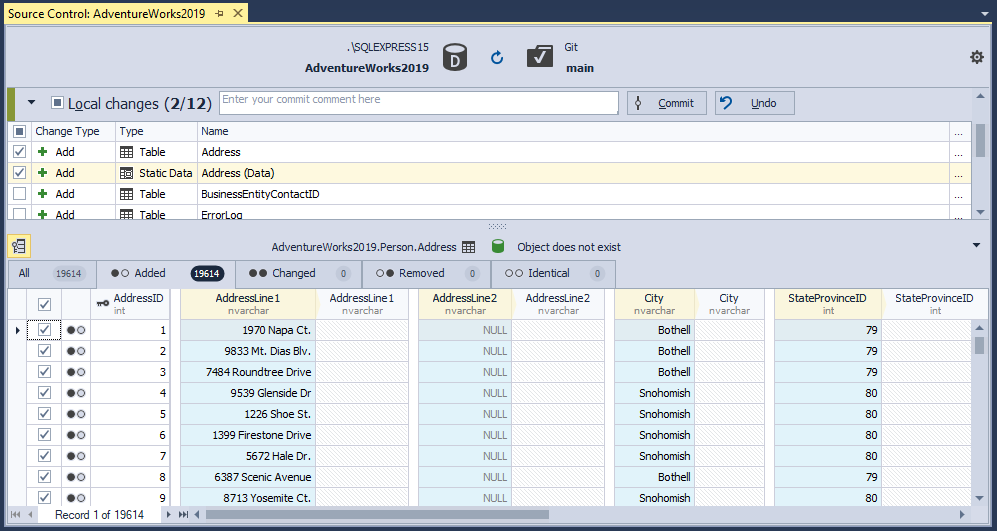Select the Record 1 of 19614 indicator
The height and width of the screenshot is (531, 997).
(99, 514)
